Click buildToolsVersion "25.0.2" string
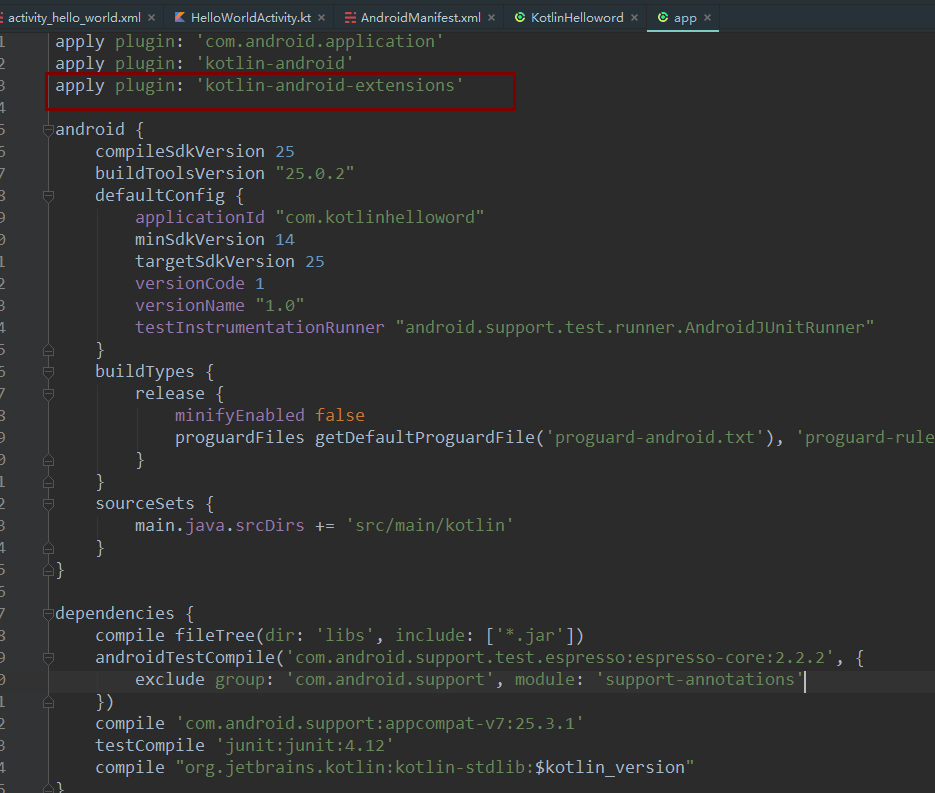Image resolution: width=935 pixels, height=793 pixels. coord(314,174)
